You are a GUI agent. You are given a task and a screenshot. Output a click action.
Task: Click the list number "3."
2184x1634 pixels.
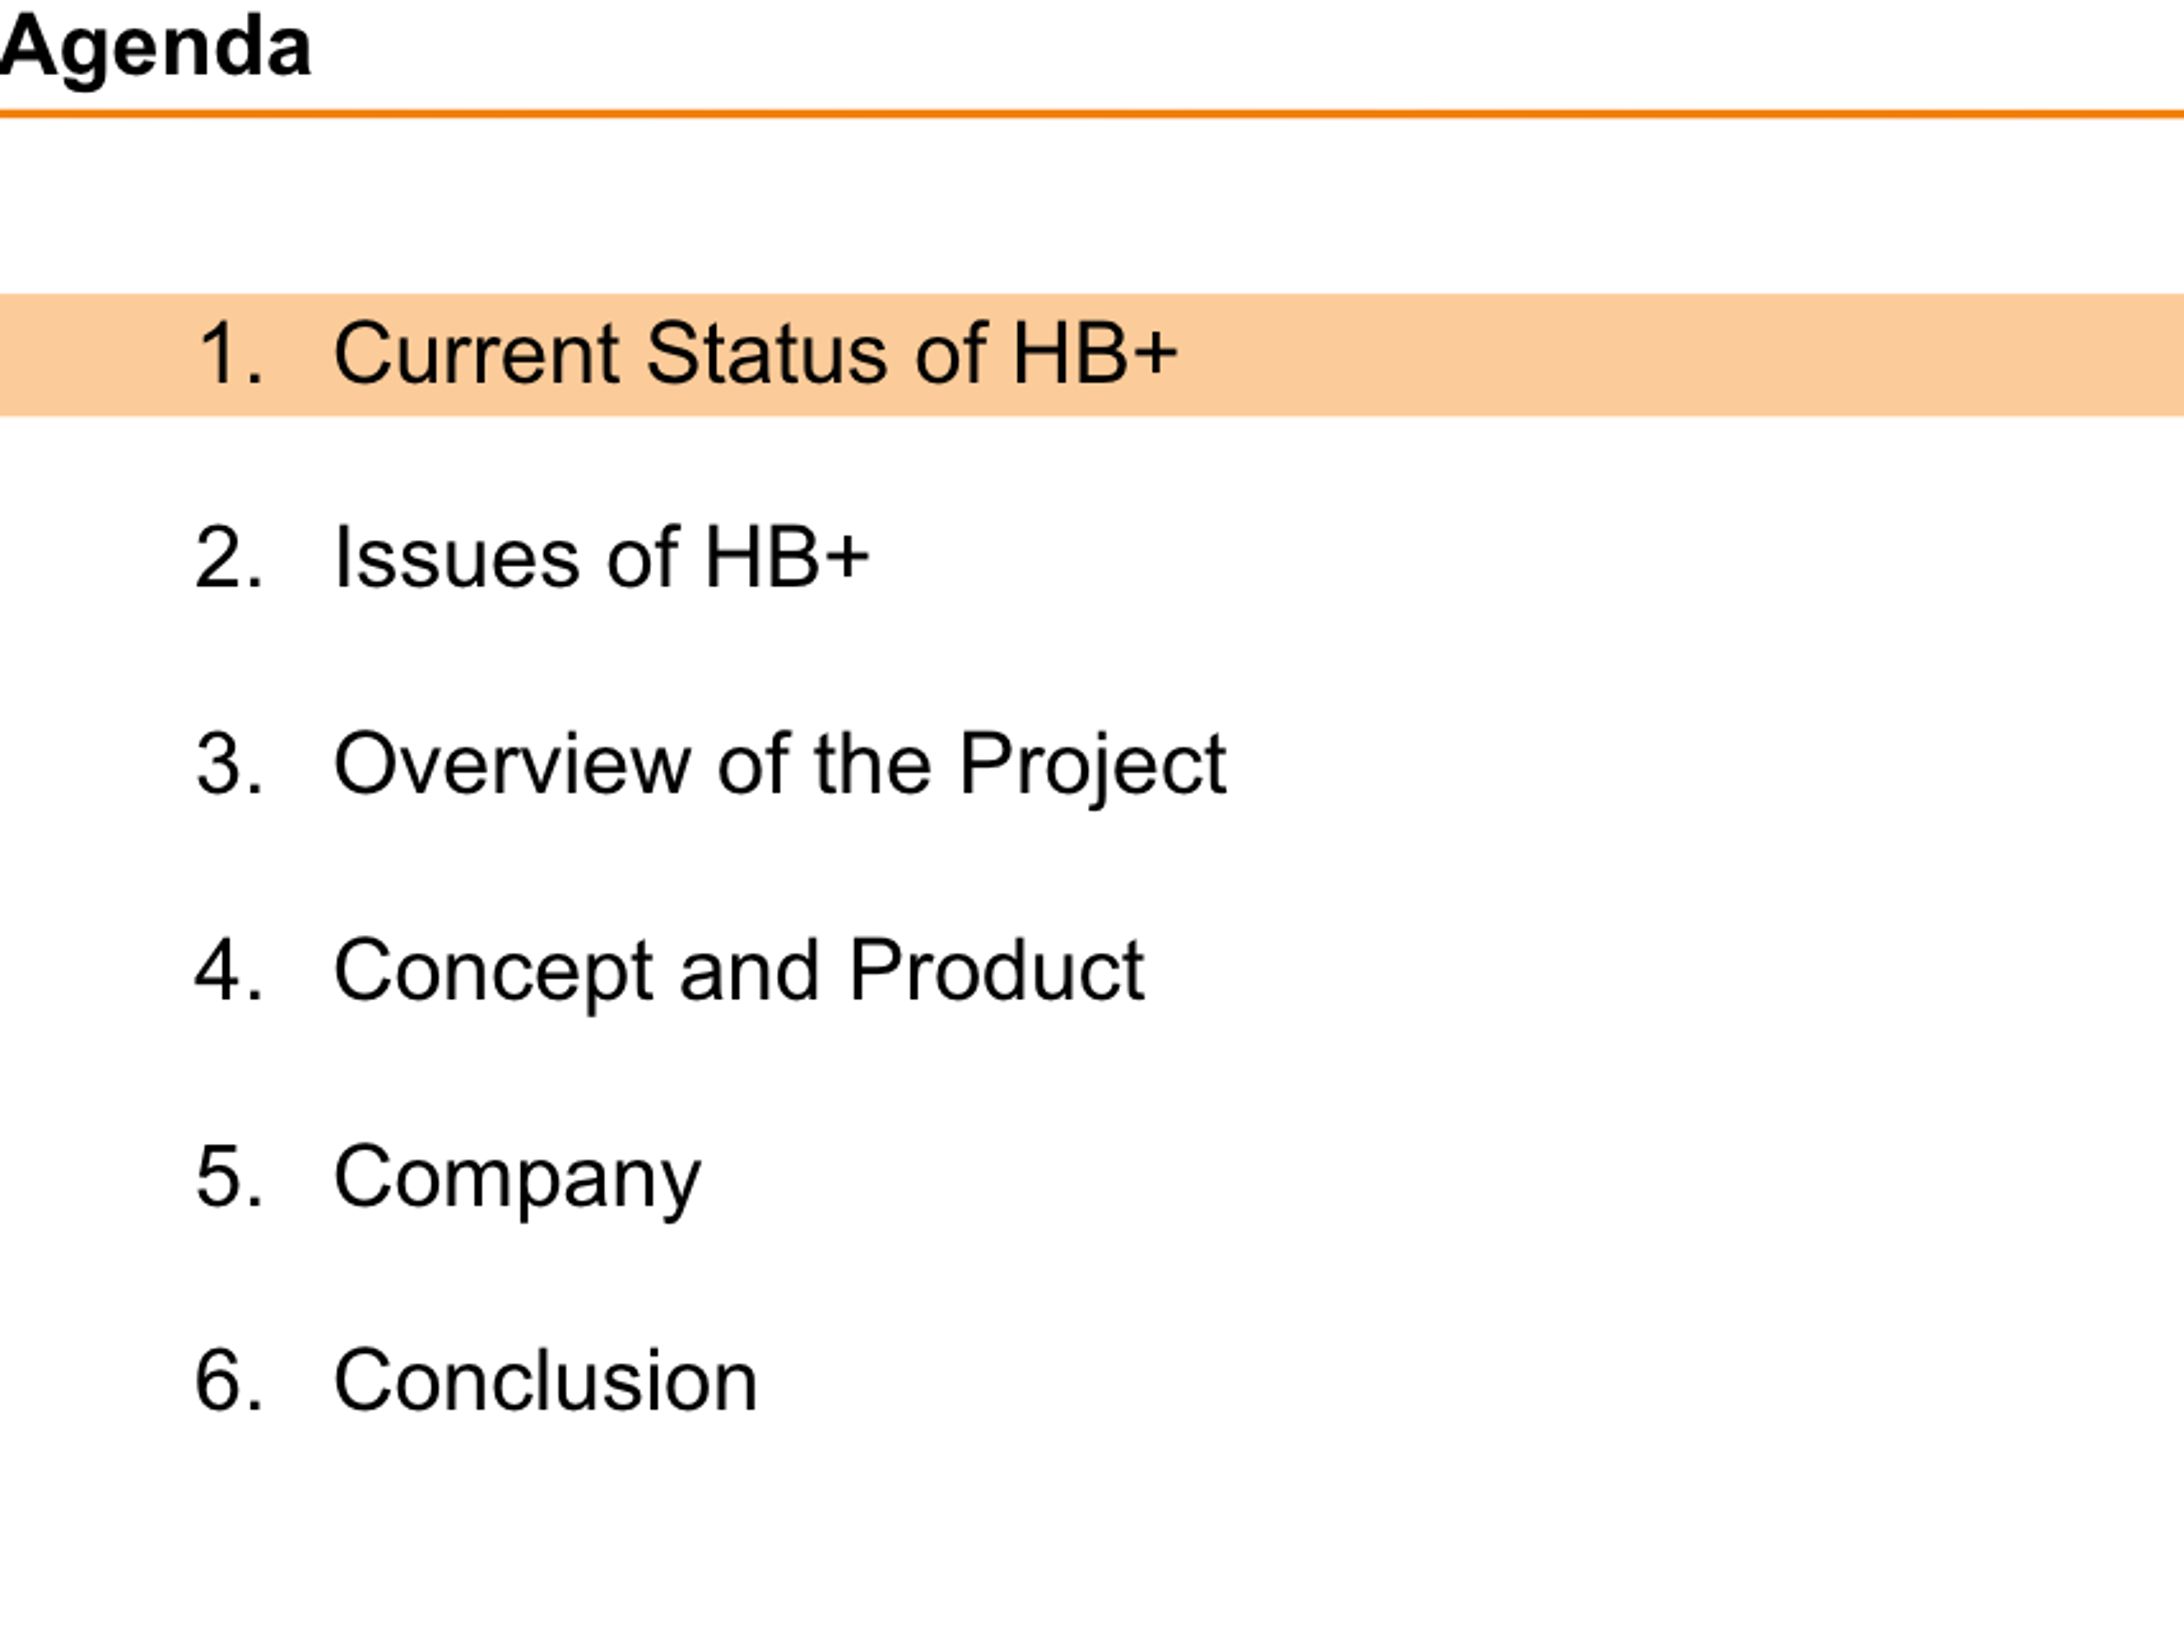pyautogui.click(x=230, y=765)
